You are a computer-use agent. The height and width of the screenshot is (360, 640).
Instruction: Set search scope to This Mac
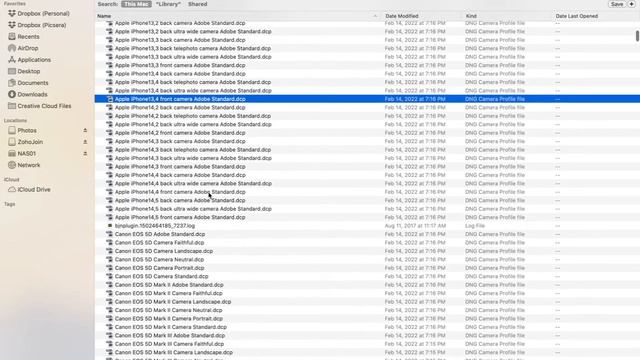(136, 4)
